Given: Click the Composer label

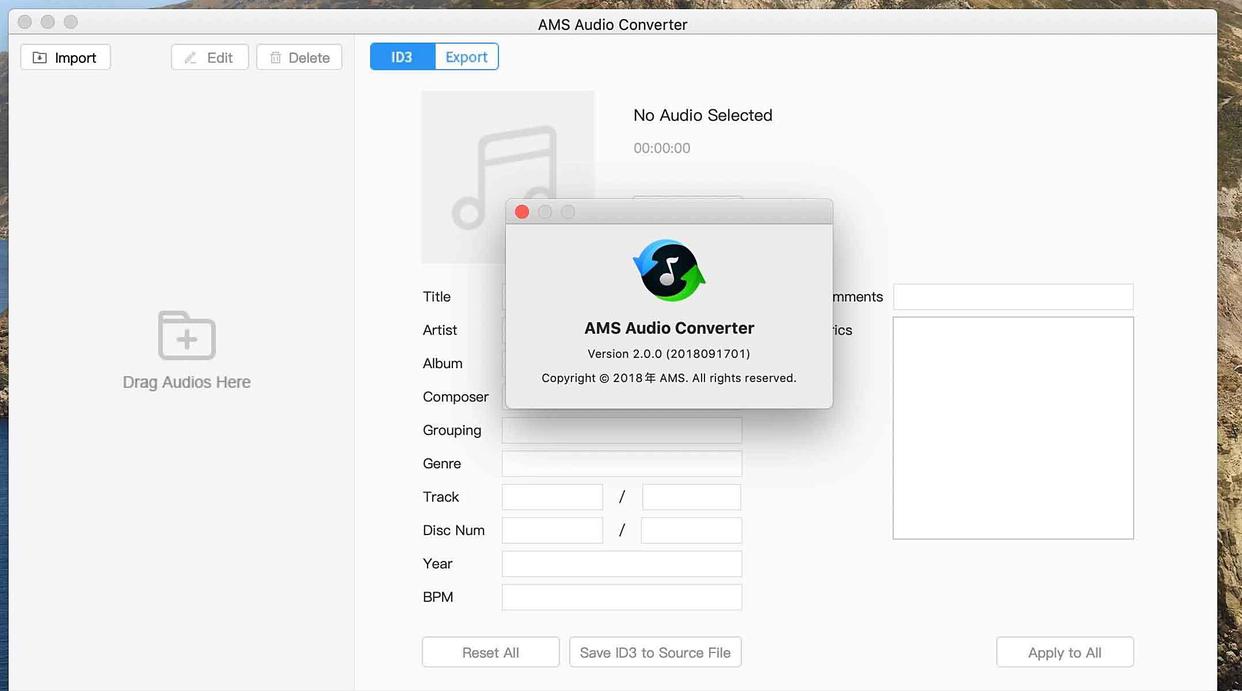Looking at the screenshot, I should pyautogui.click(x=456, y=397).
